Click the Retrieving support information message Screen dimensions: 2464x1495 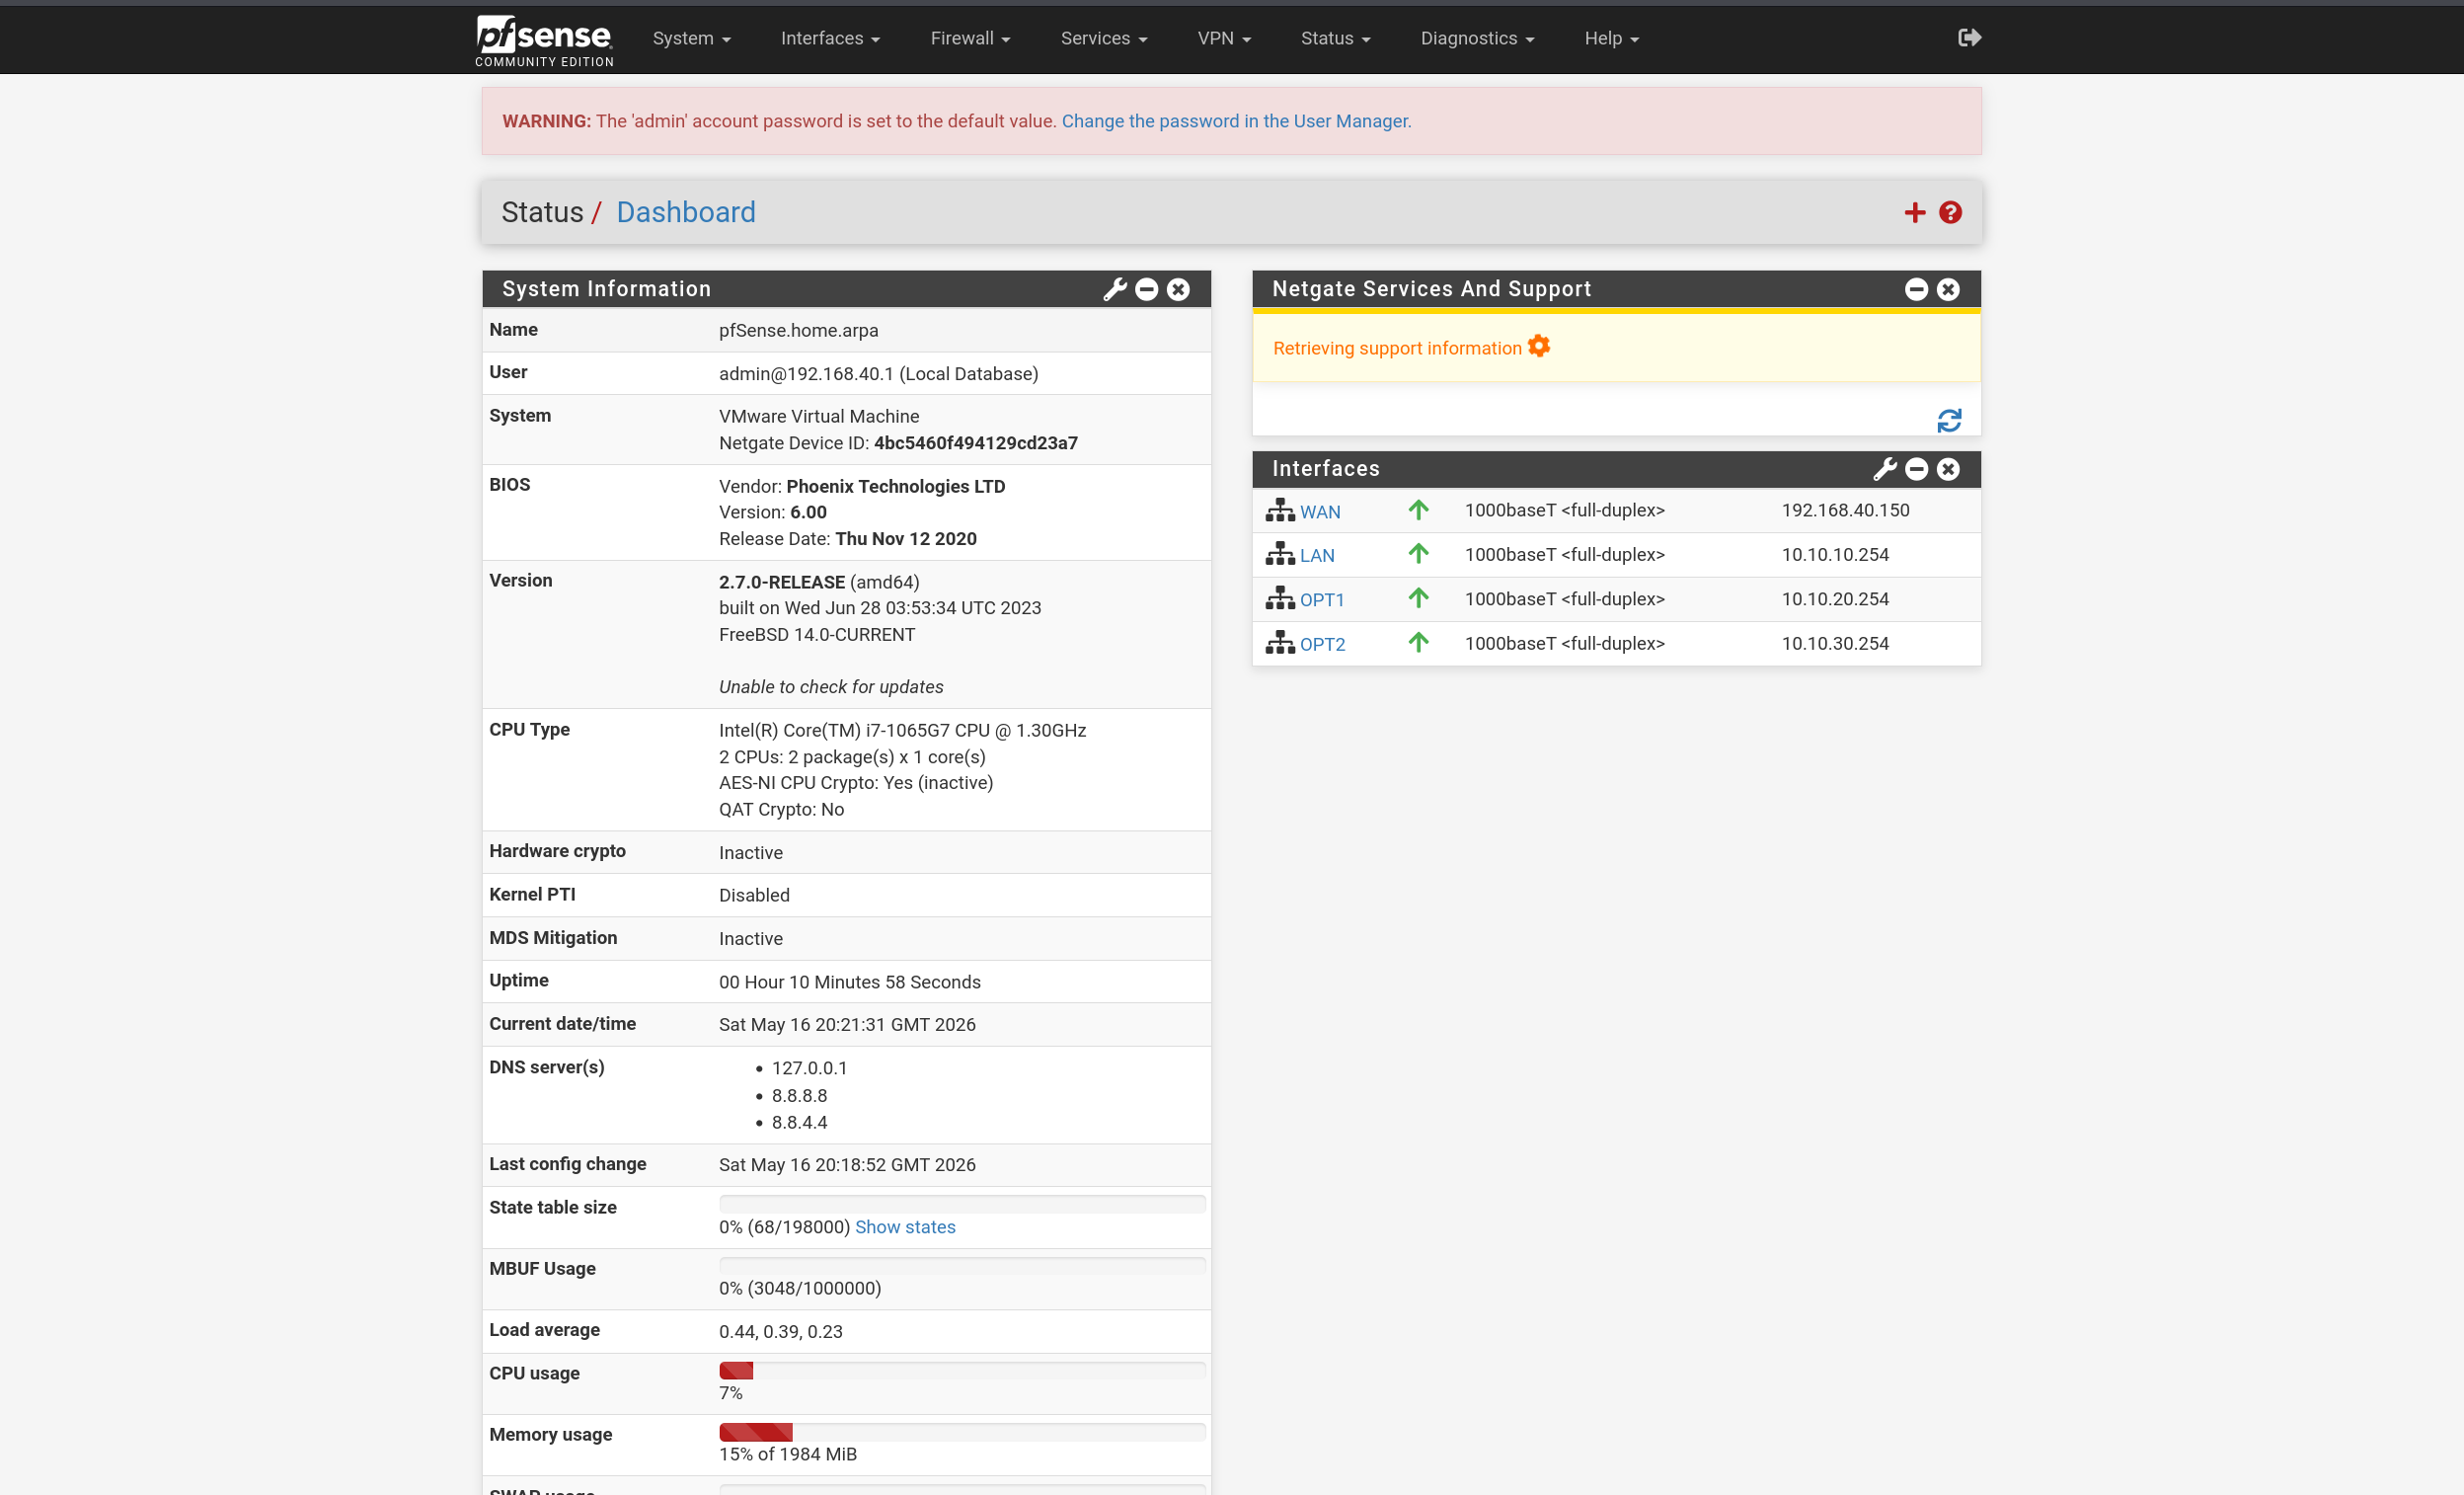[x=1397, y=348]
